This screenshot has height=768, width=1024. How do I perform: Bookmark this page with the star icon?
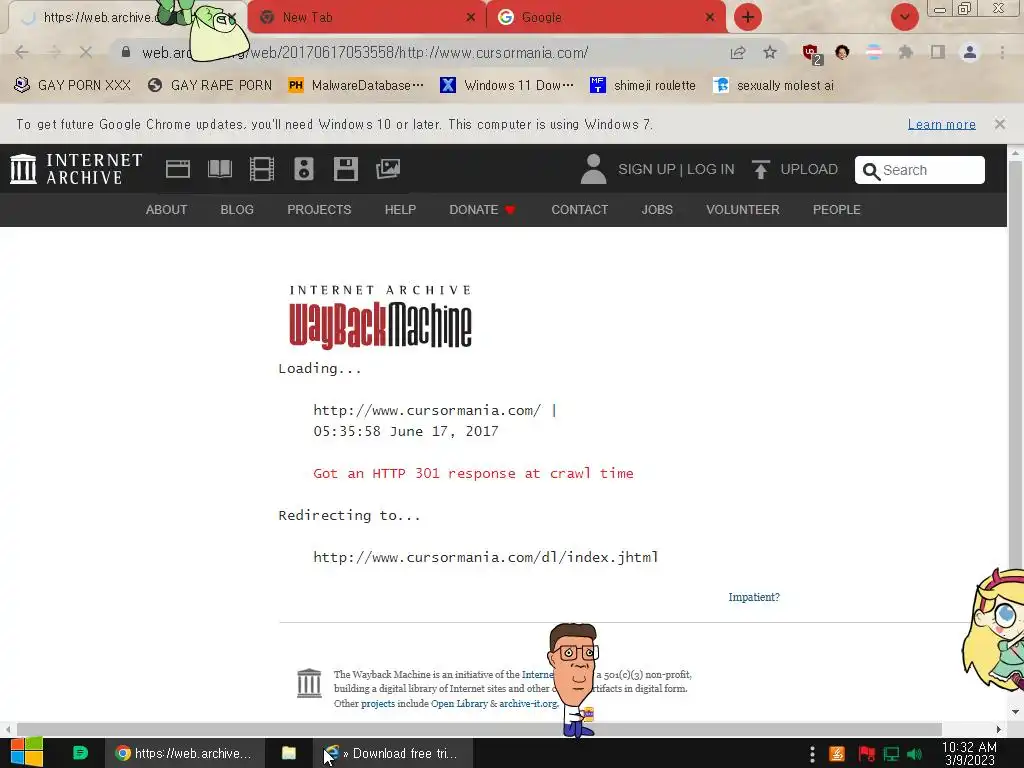[770, 52]
